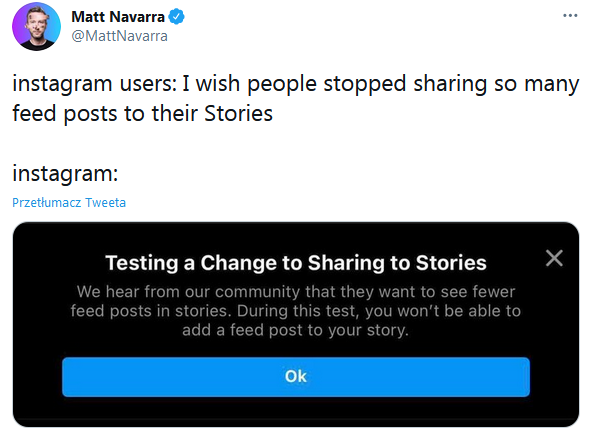
Task: Click the word "many" ending the first line
Action: (552, 84)
